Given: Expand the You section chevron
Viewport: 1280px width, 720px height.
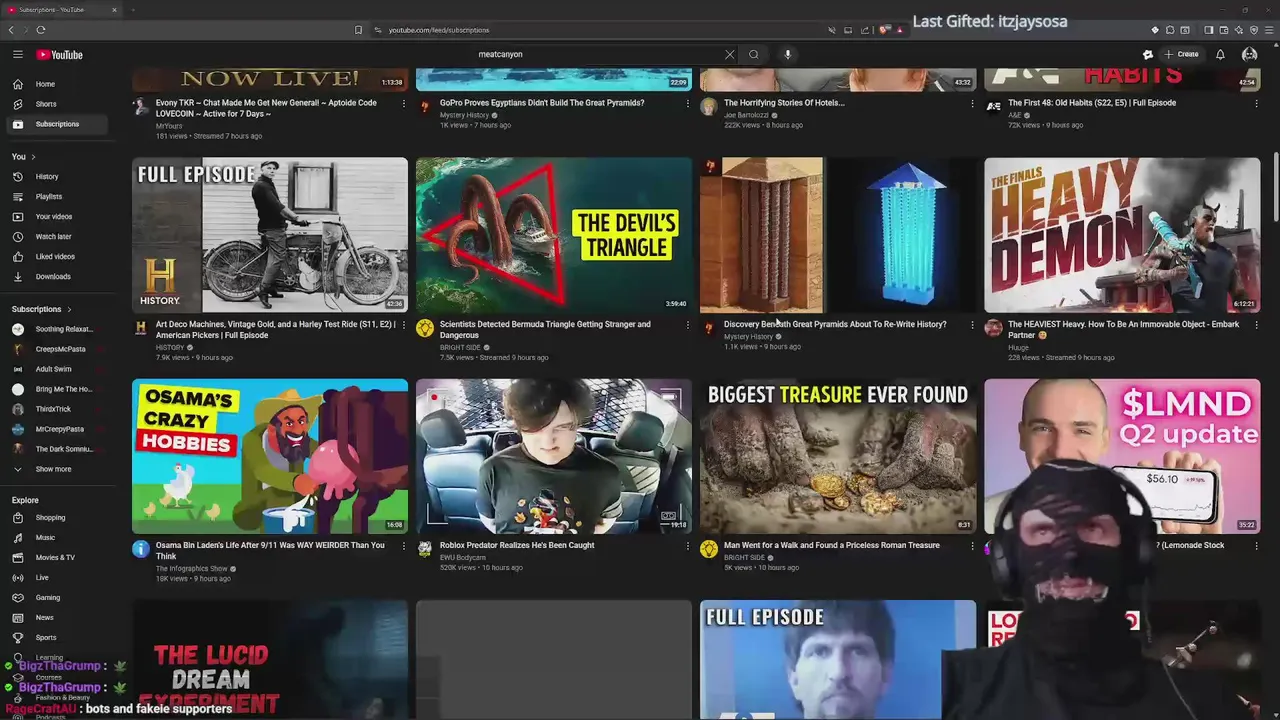Looking at the screenshot, I should point(33,157).
